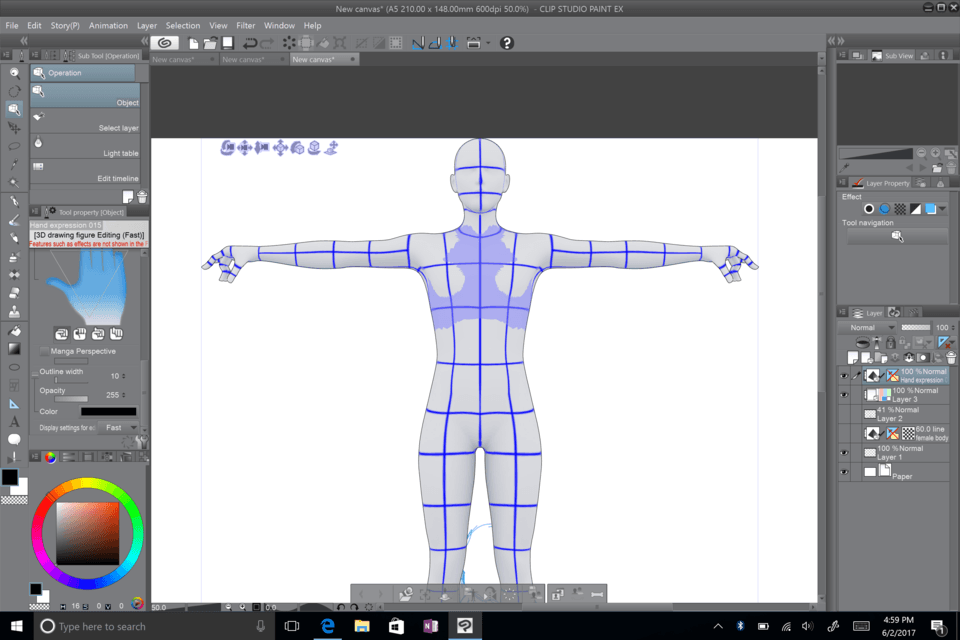Select the Zoom magnifier tool
This screenshot has height=640, width=960.
click(14, 73)
